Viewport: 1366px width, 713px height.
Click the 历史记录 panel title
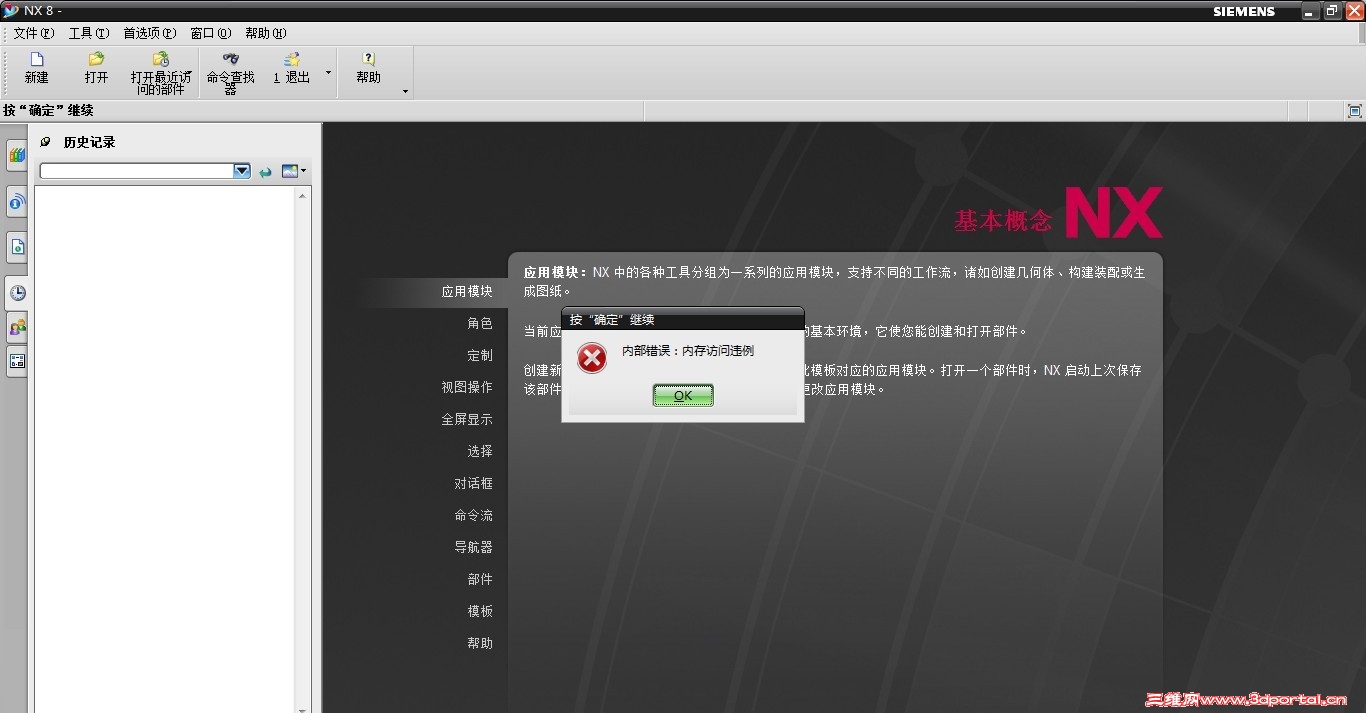coord(90,142)
